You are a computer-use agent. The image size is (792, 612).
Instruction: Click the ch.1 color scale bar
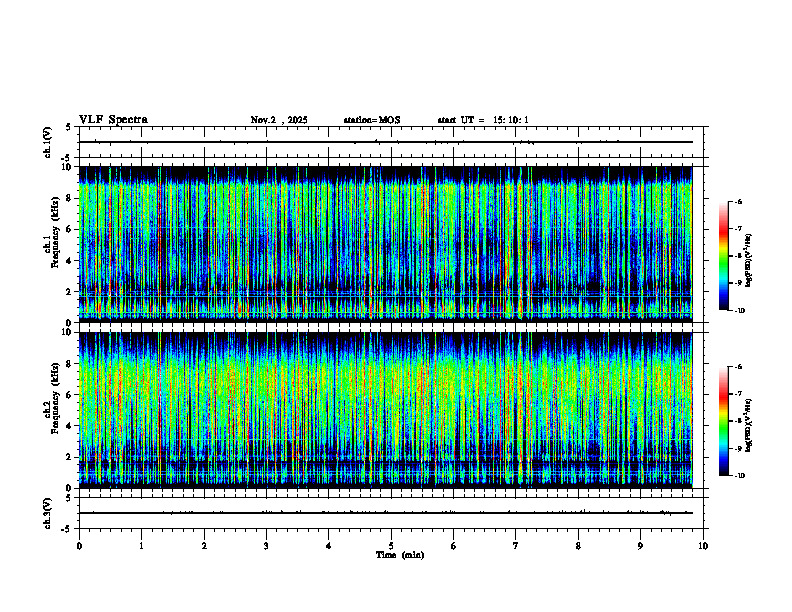[723, 256]
